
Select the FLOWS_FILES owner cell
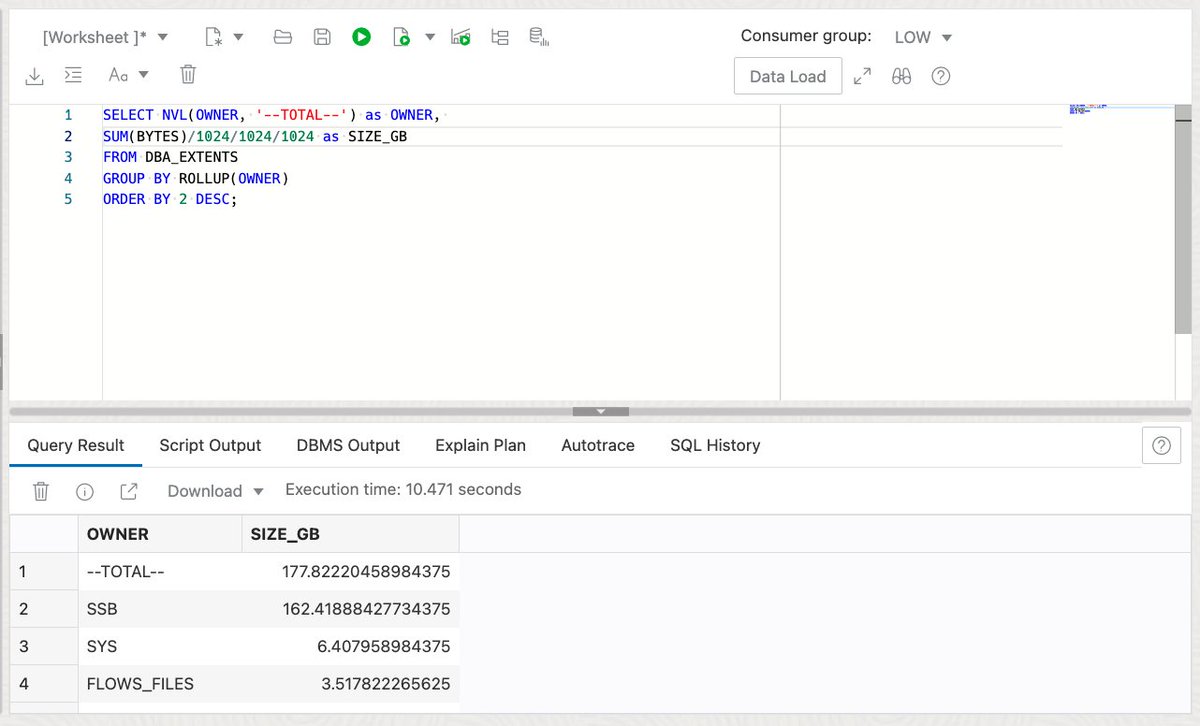pyautogui.click(x=160, y=685)
